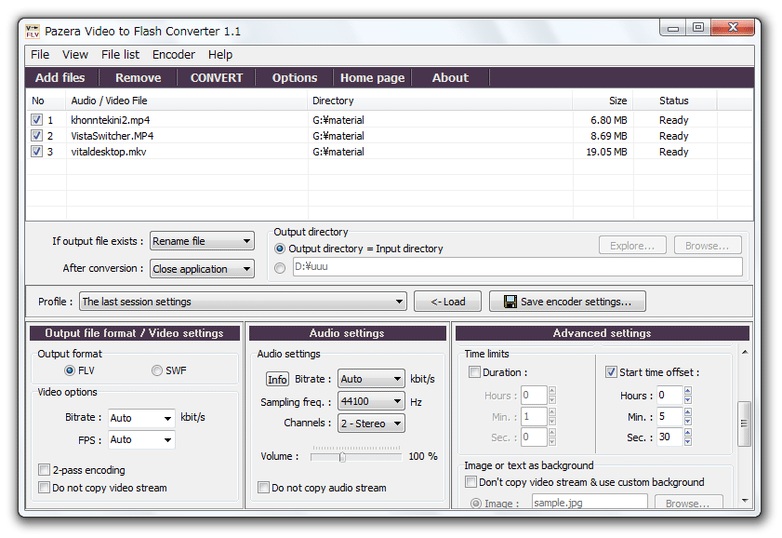Select vitaldesktop.mkv file row

click(x=389, y=152)
